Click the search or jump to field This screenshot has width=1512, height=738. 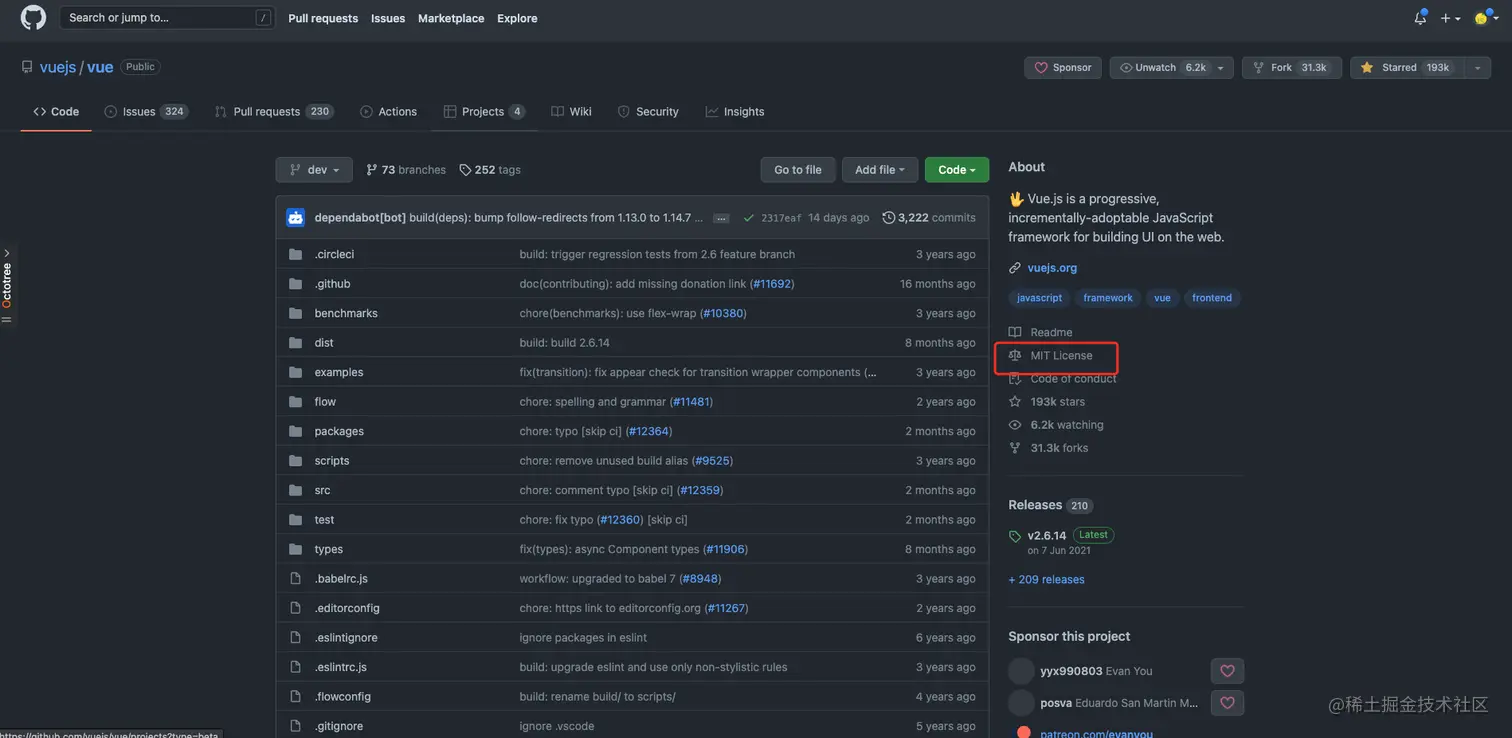167,17
